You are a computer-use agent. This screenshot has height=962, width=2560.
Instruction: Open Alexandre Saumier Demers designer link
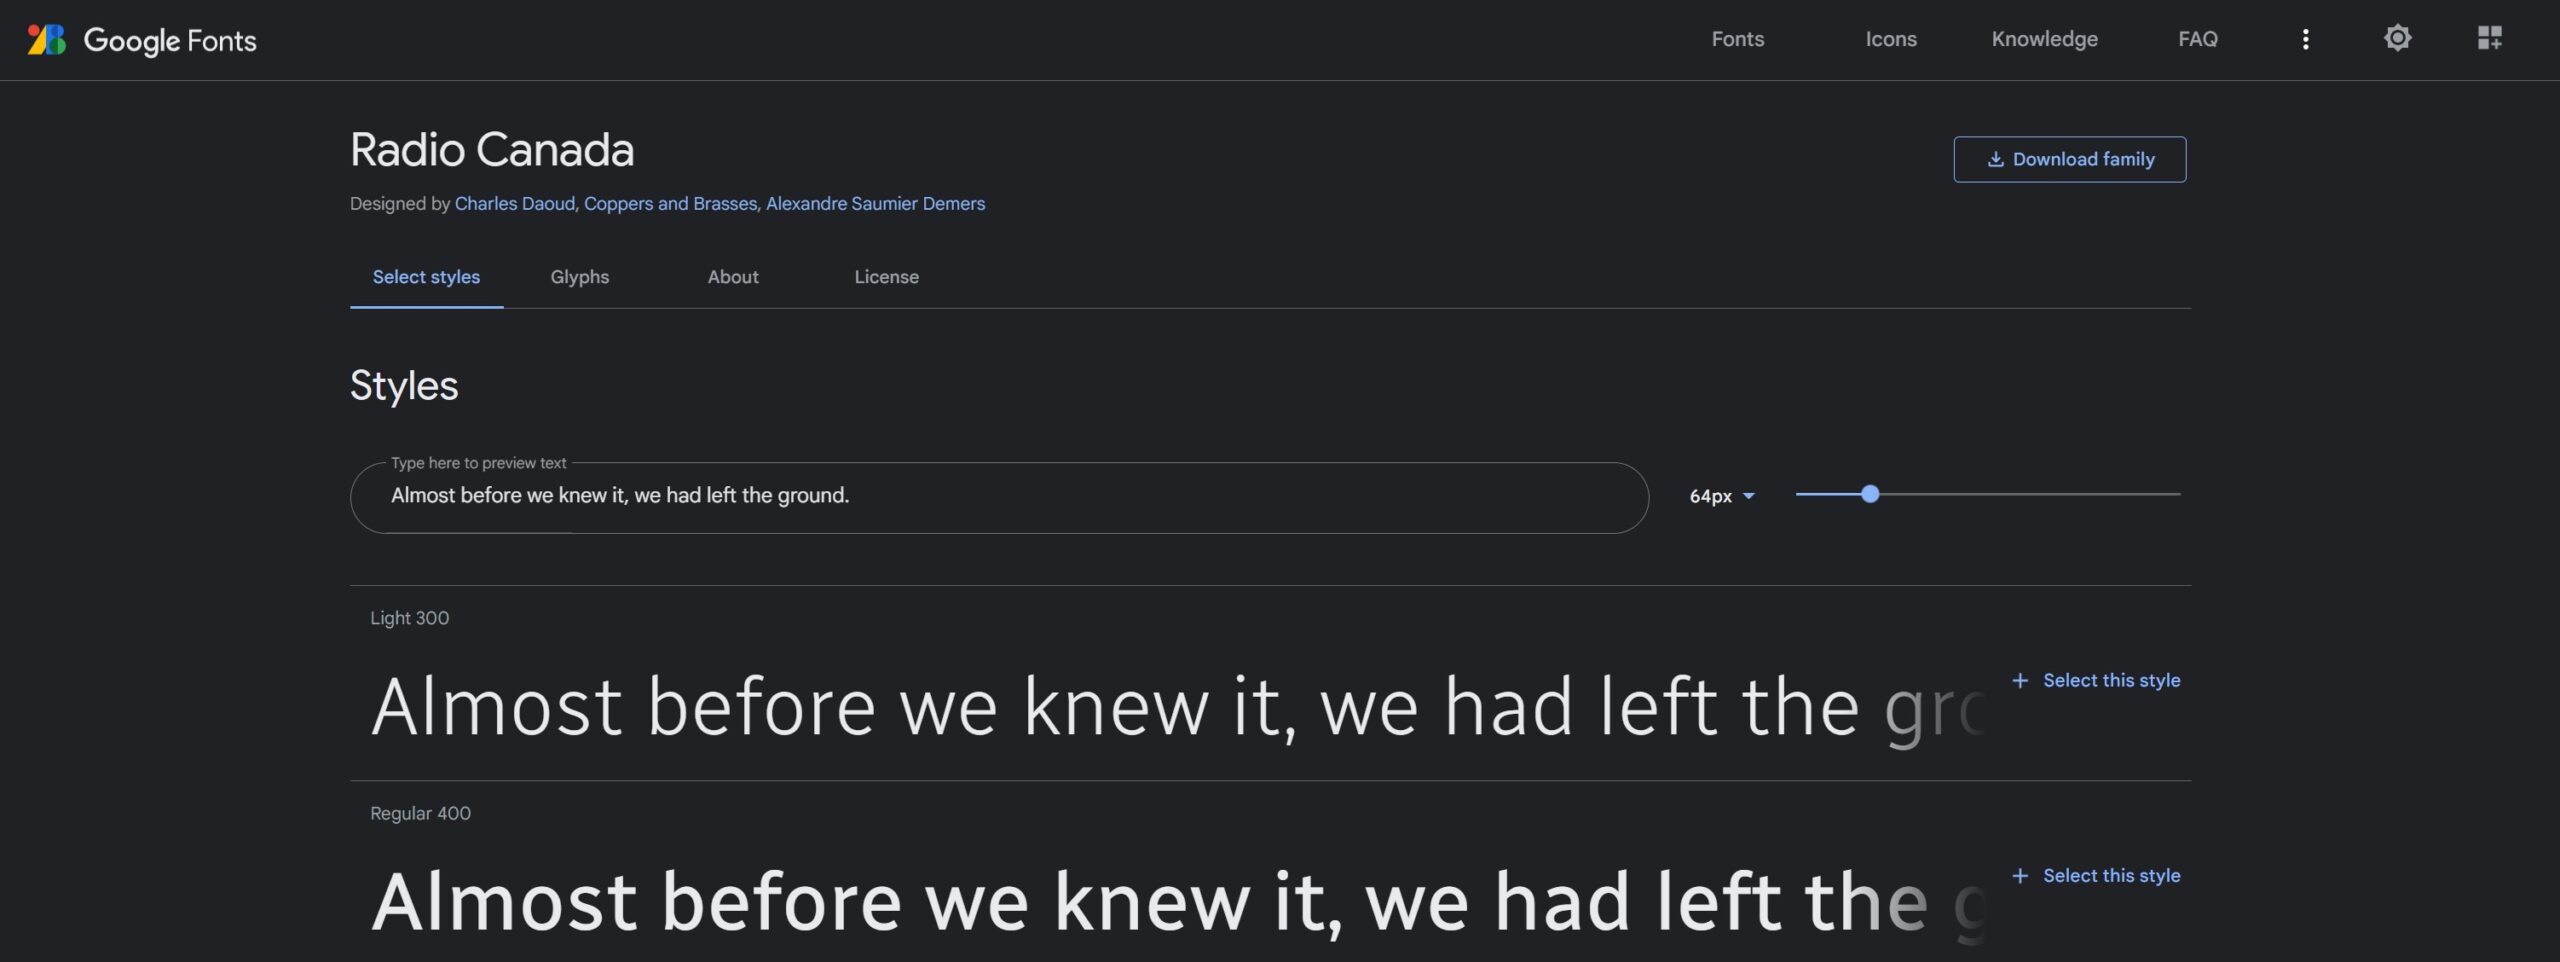click(x=875, y=204)
